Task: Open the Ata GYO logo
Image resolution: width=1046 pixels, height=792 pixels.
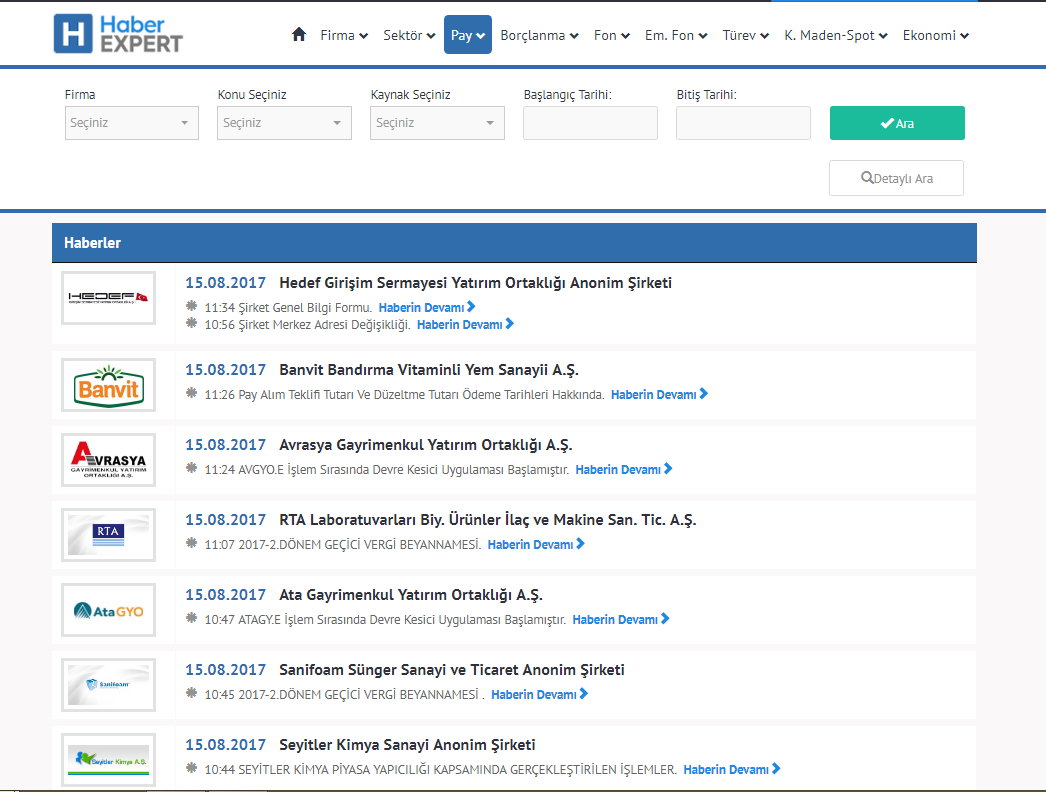Action: click(108, 610)
